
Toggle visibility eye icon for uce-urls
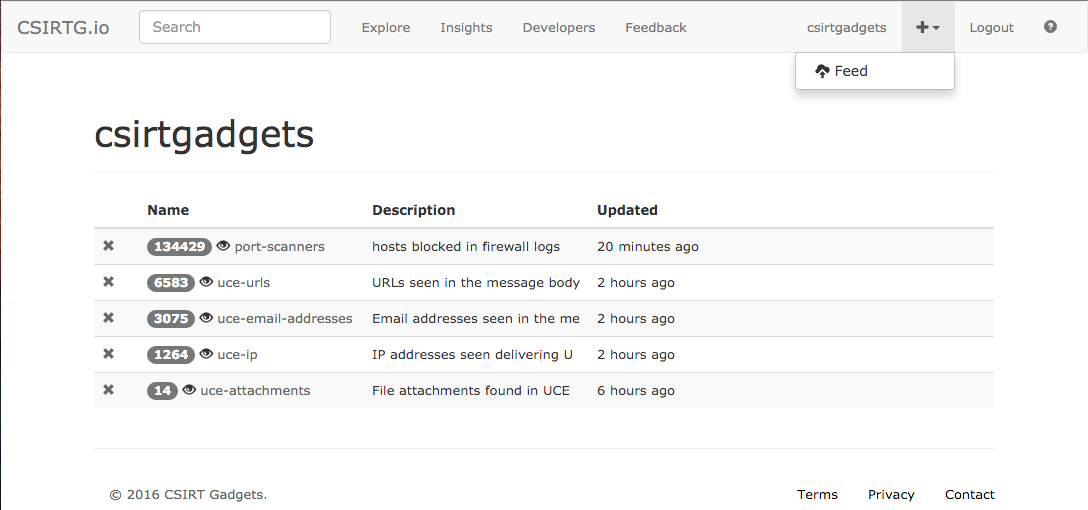pos(206,282)
